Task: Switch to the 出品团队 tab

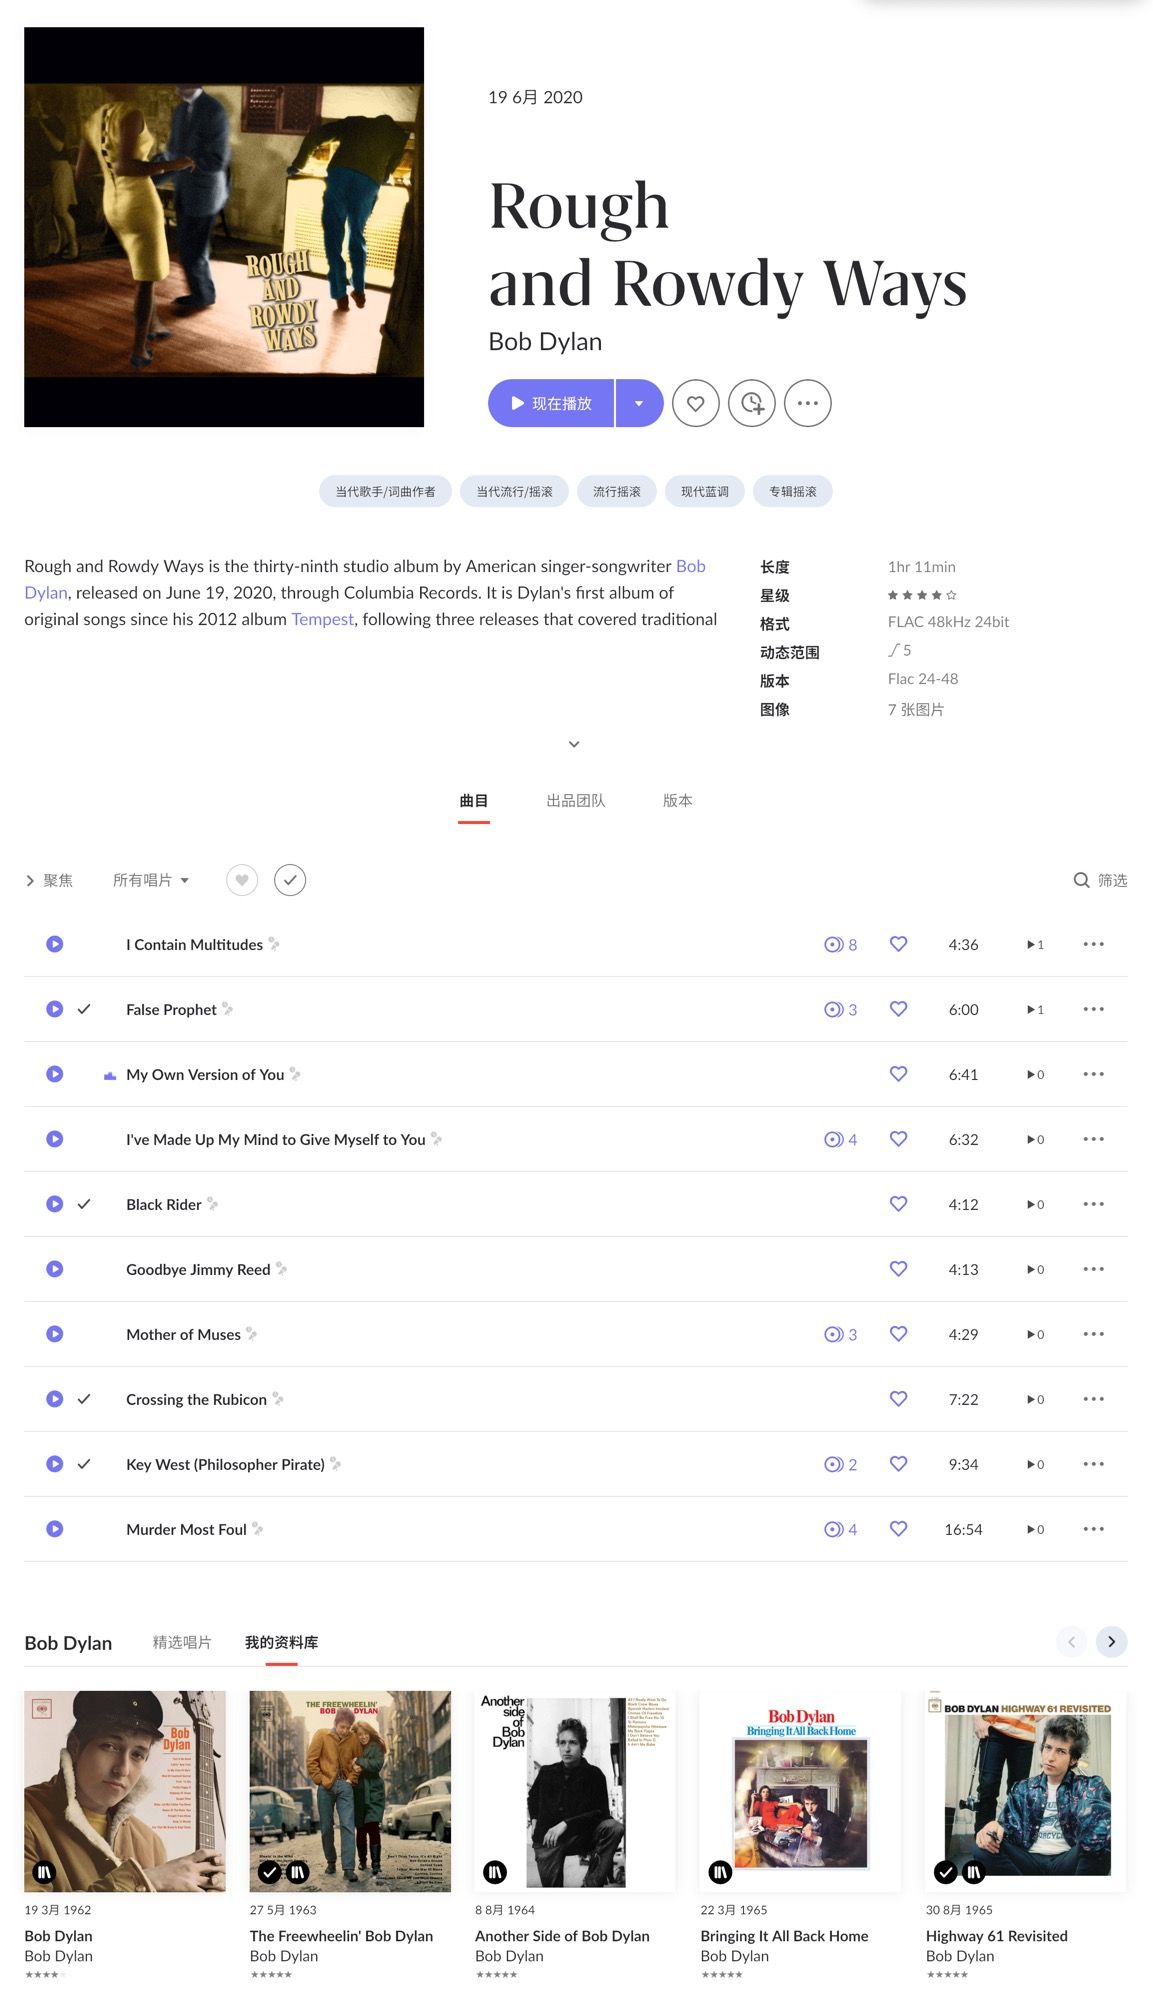Action: click(576, 801)
